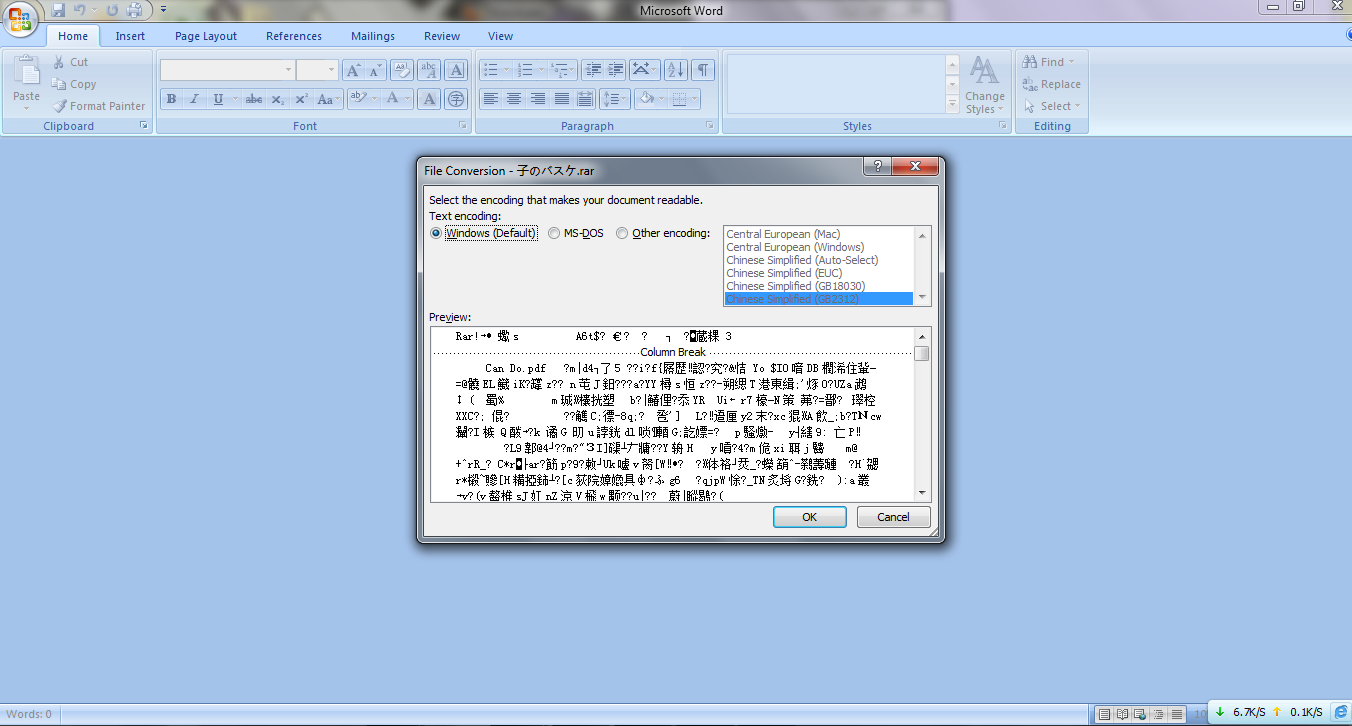
Task: Open the Insert ribbon tab
Action: click(130, 36)
